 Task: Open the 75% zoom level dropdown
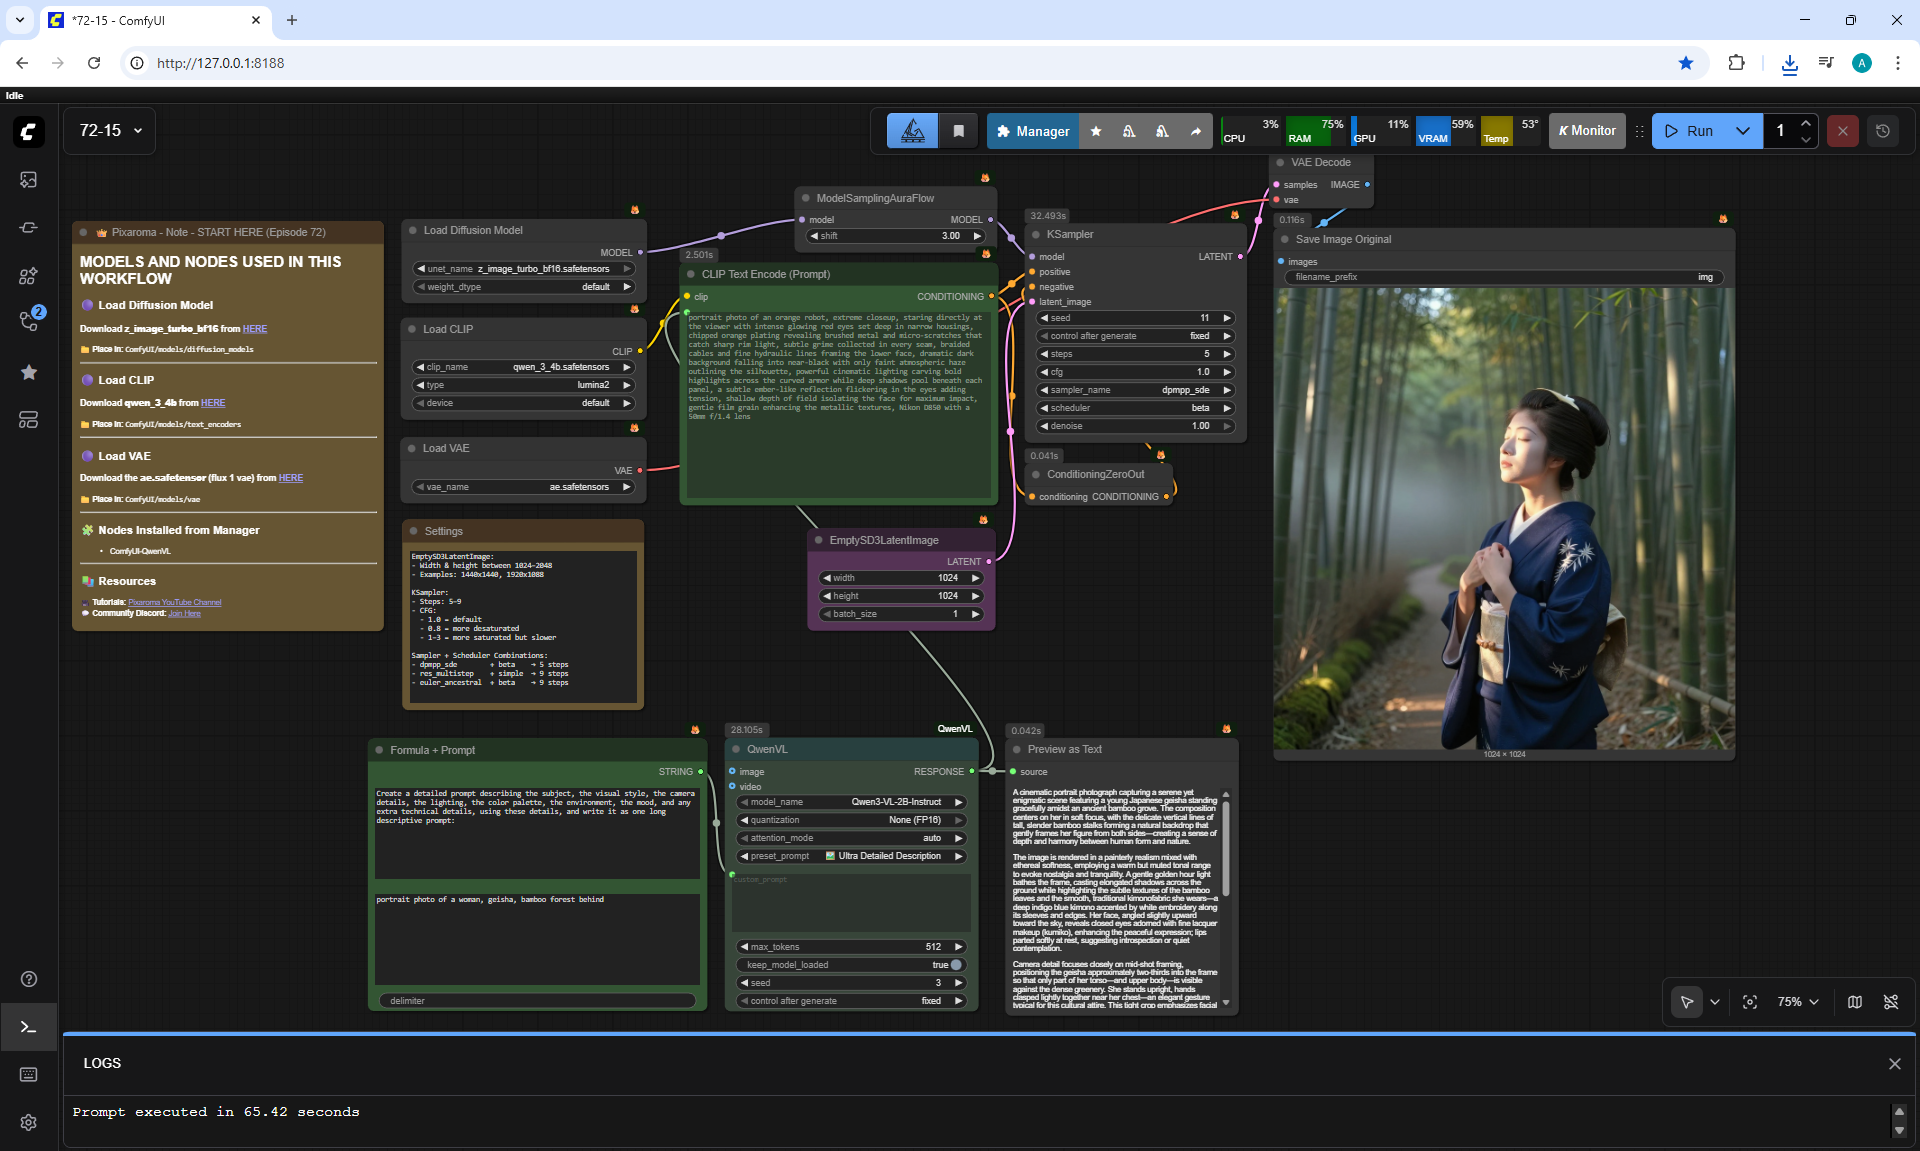(x=1798, y=1002)
